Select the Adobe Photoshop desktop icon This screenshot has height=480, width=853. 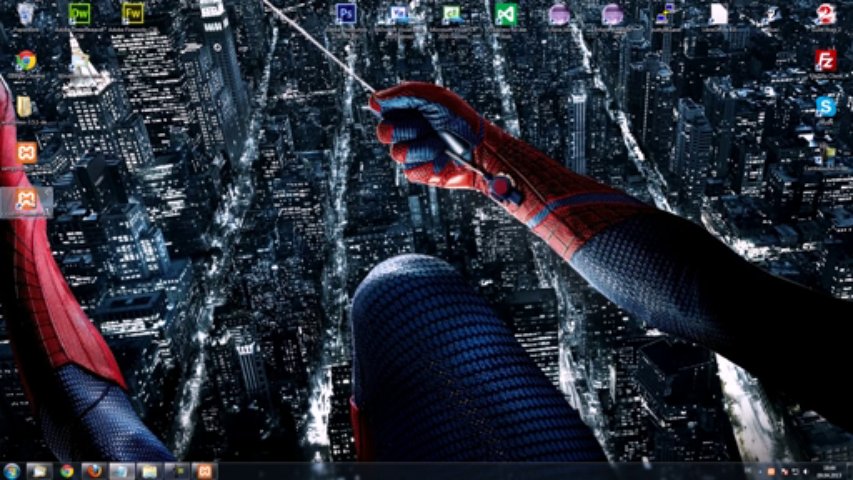click(346, 14)
